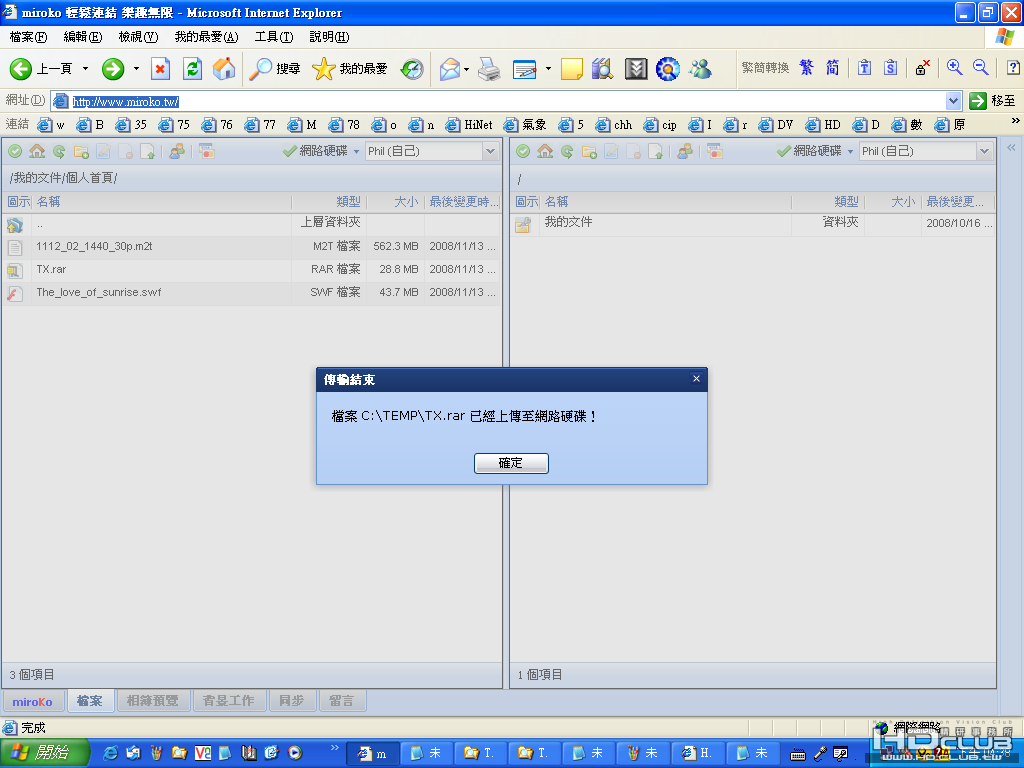This screenshot has width=1024, height=768.
Task: Open the 編輯(E) menu
Action: point(82,37)
